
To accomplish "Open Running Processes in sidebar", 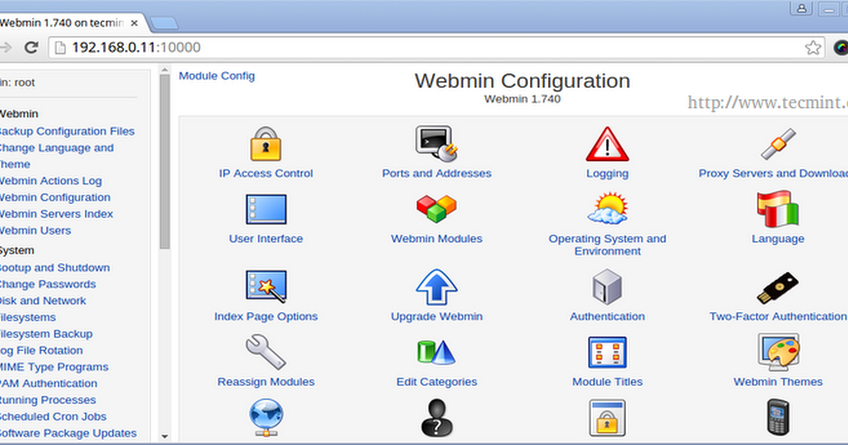I will [48, 400].
